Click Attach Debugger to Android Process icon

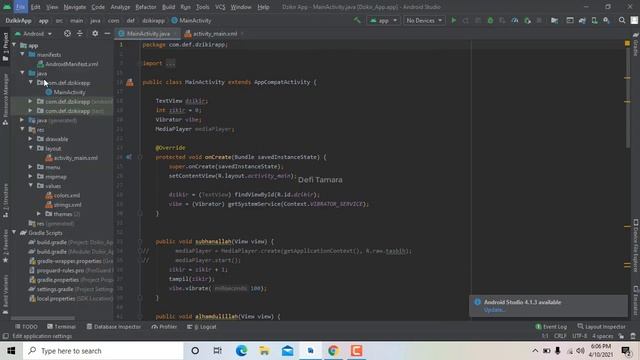[527, 20]
